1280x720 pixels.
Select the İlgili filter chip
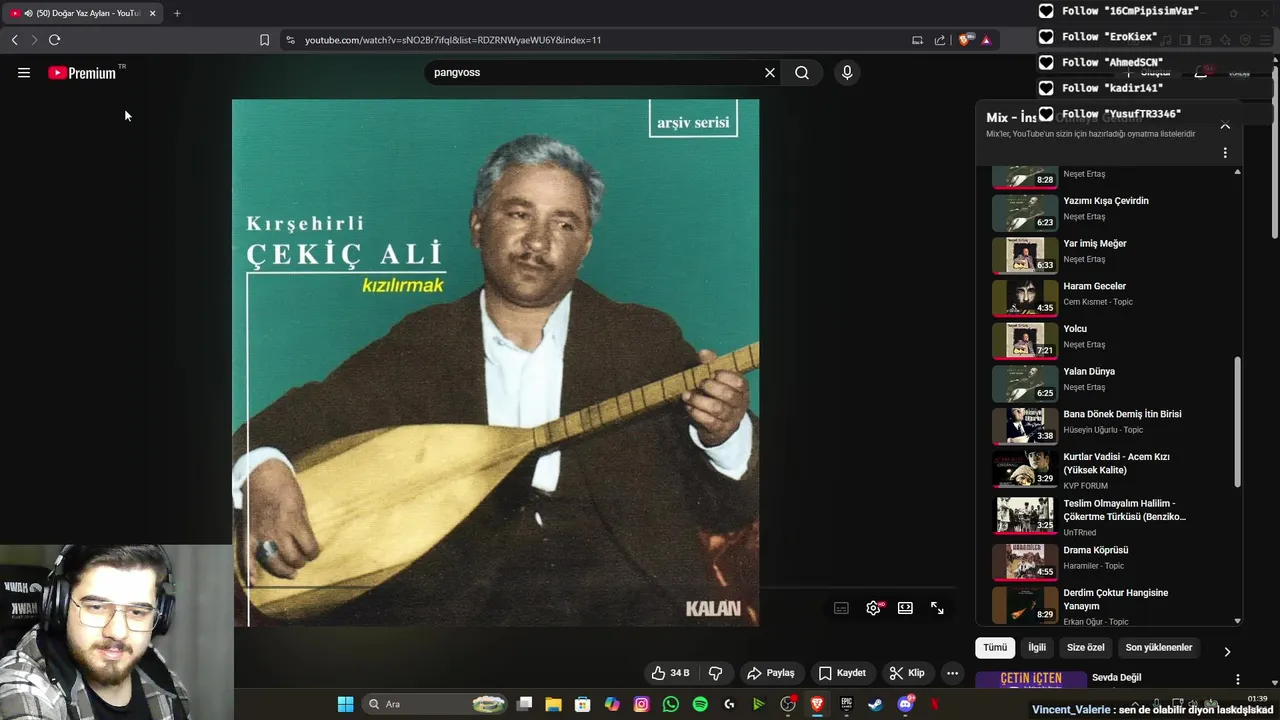coord(1037,648)
